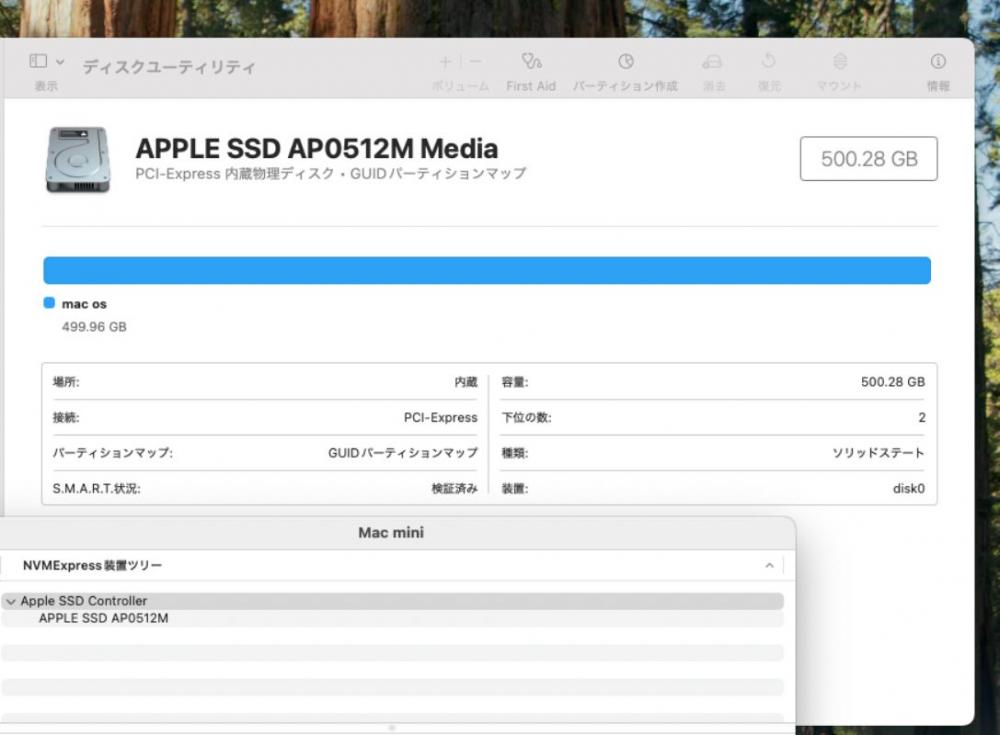1000x735 pixels.
Task: Open the パーティション作成 partition icon
Action: click(626, 61)
